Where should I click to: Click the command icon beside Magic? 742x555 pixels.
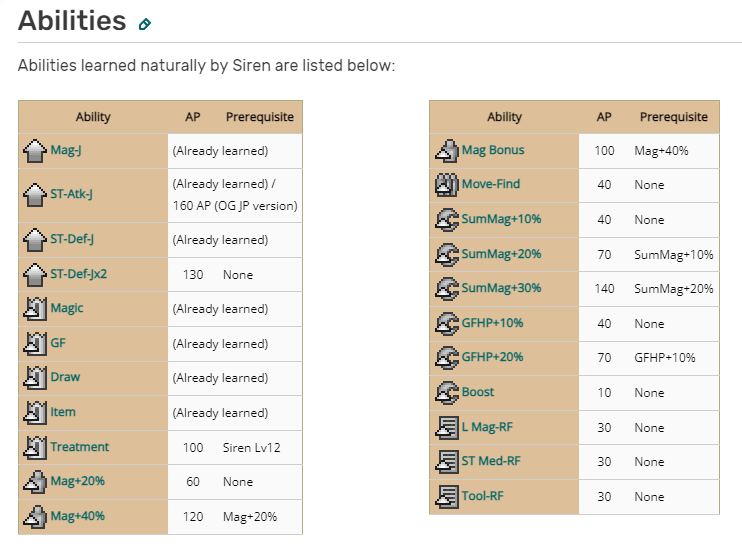pyautogui.click(x=35, y=308)
